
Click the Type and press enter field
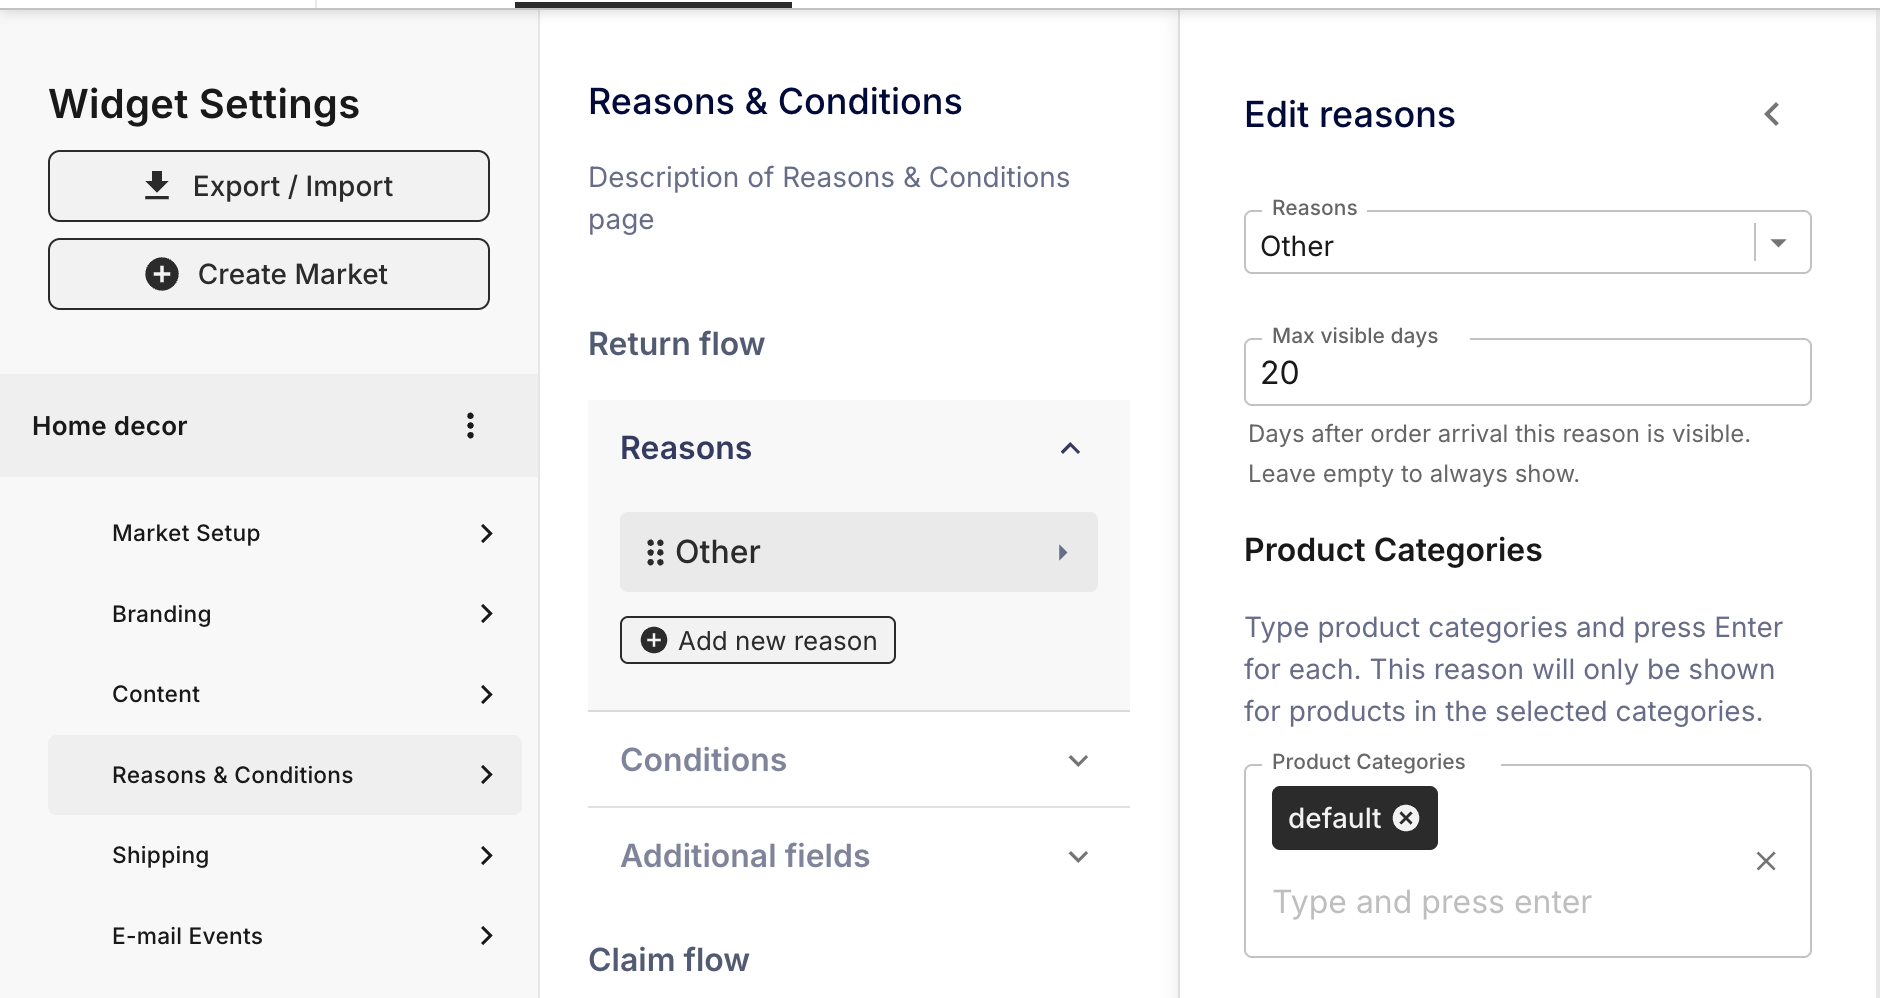click(1500, 902)
